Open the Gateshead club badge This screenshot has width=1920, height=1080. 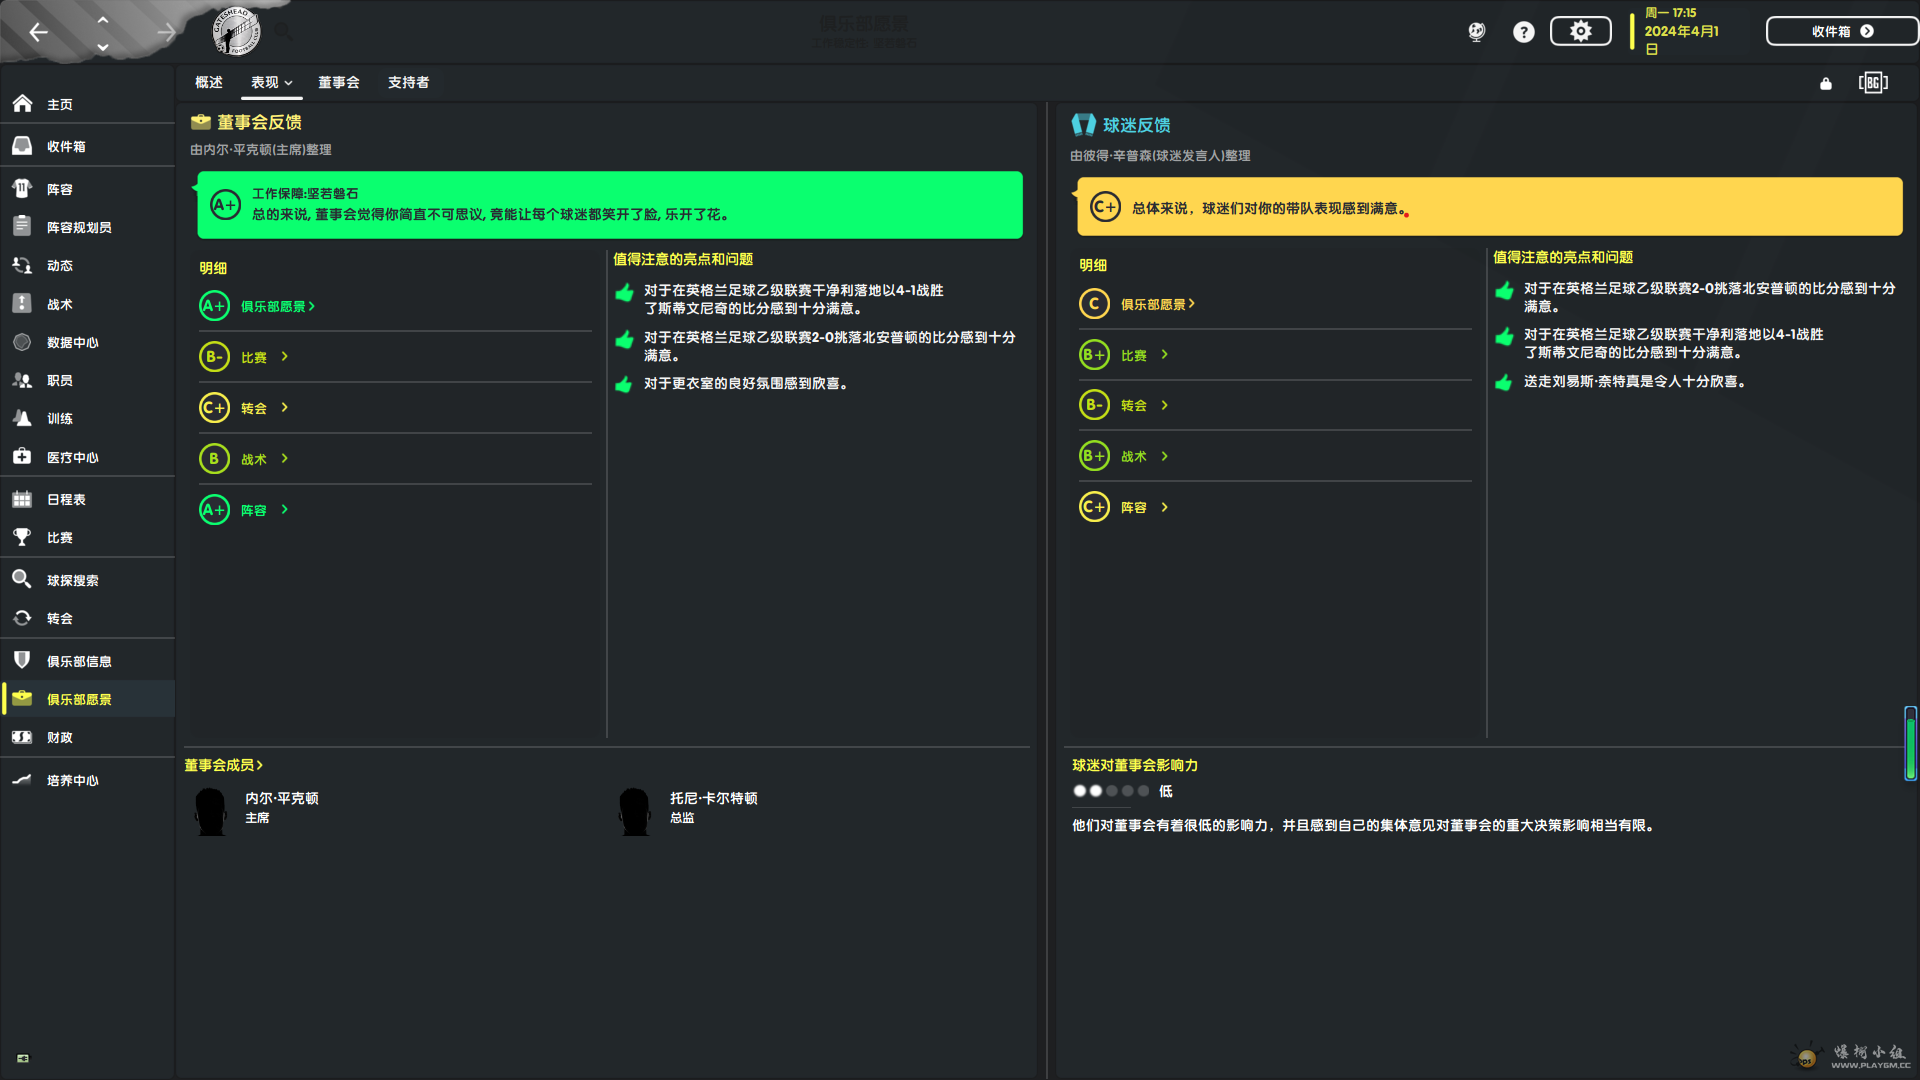pos(237,32)
